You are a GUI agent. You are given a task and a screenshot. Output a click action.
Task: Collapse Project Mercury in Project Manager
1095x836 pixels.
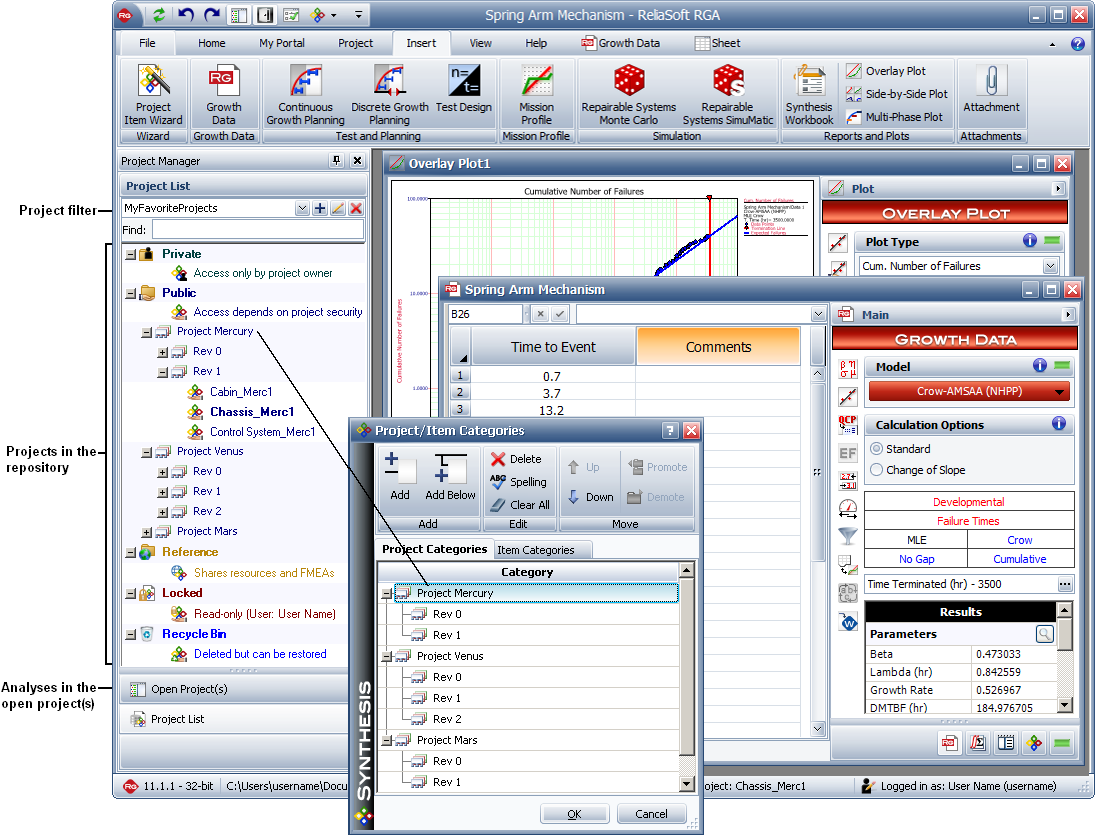click(x=147, y=332)
